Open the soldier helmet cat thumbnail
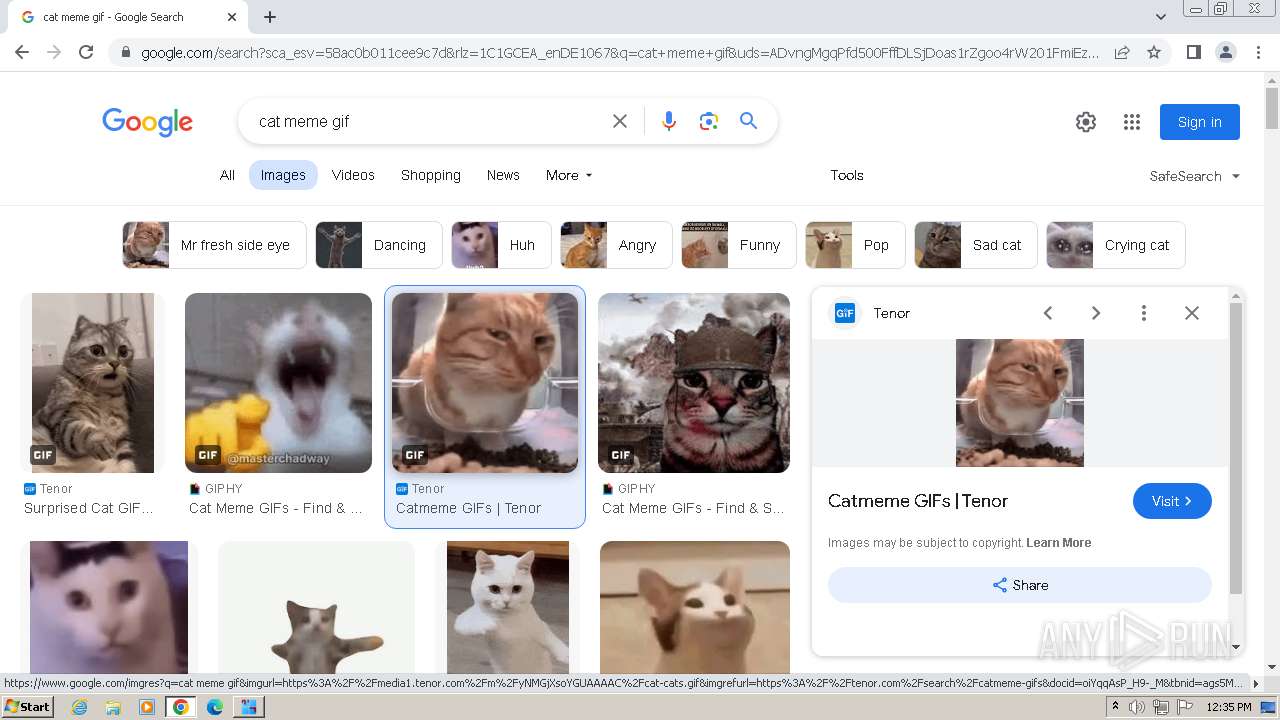This screenshot has width=1280, height=720. pos(694,383)
